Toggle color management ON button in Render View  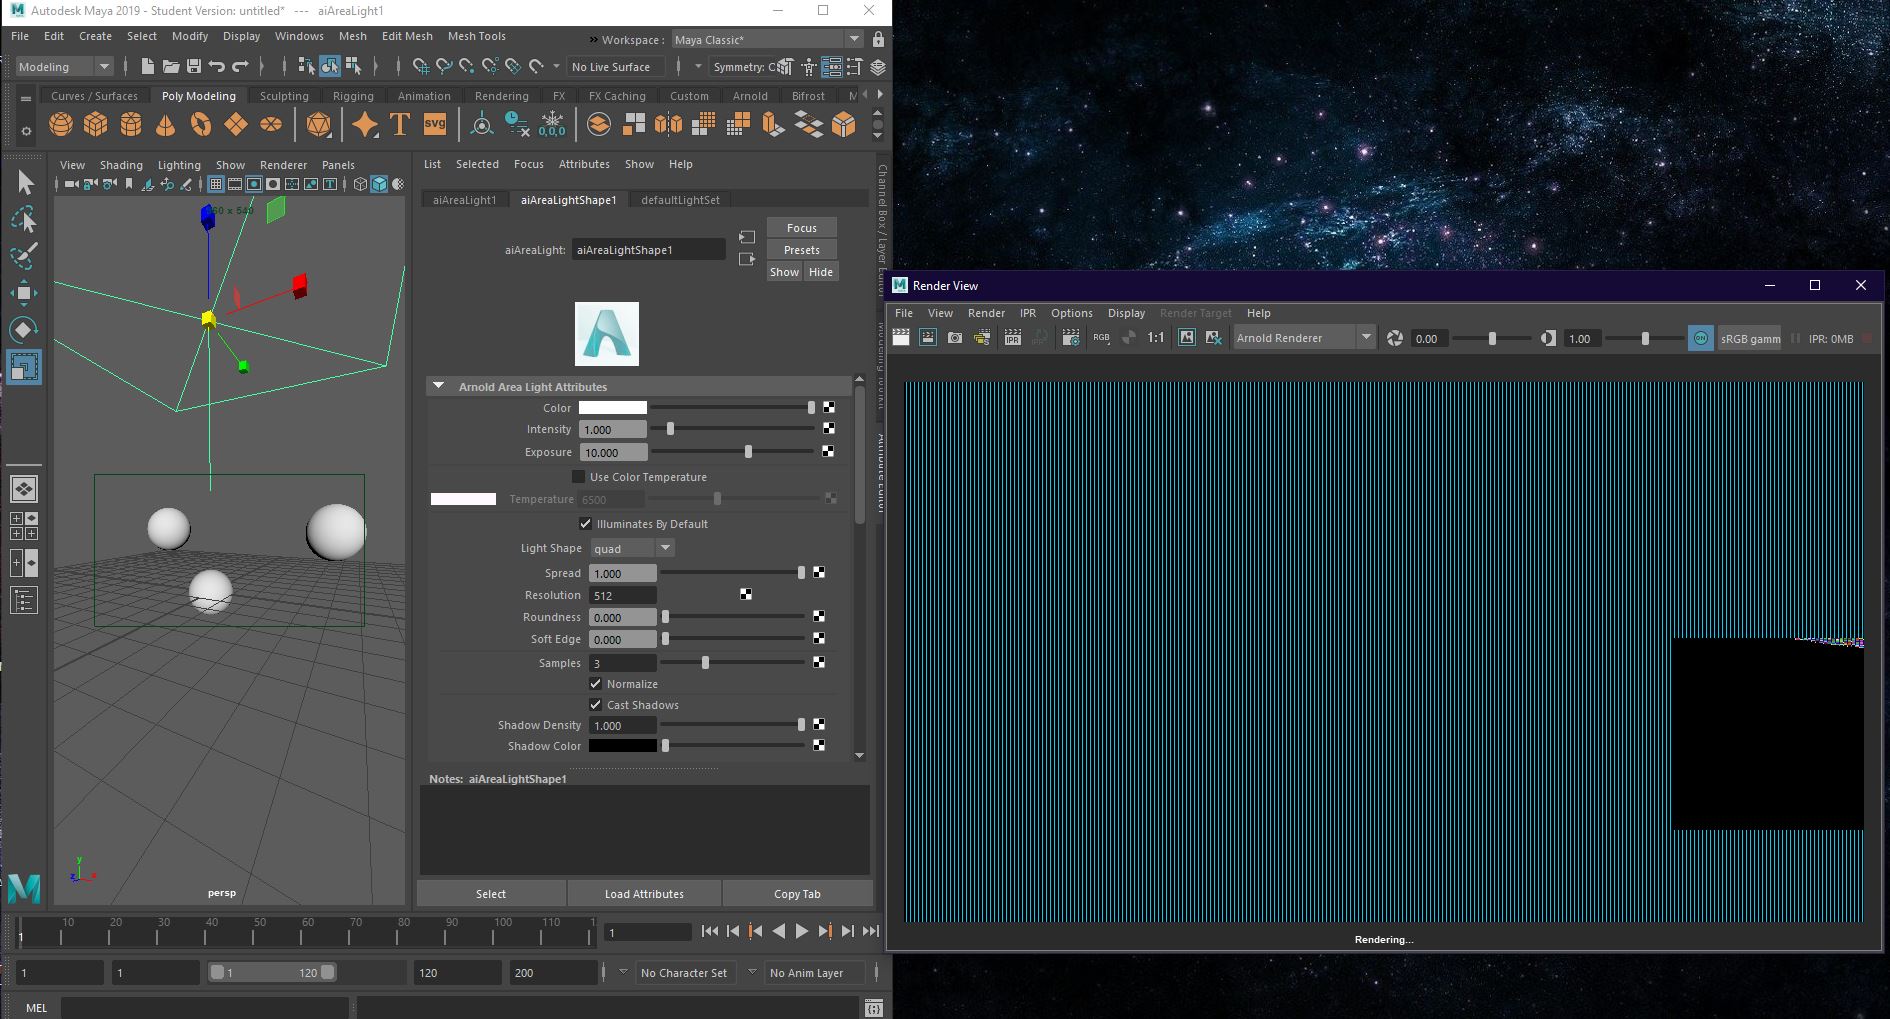click(1701, 338)
